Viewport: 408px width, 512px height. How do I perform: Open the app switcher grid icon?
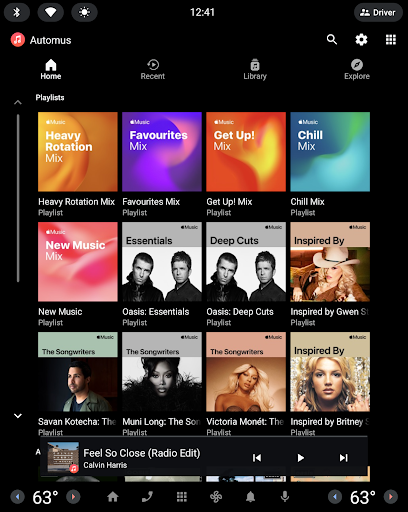point(391,40)
